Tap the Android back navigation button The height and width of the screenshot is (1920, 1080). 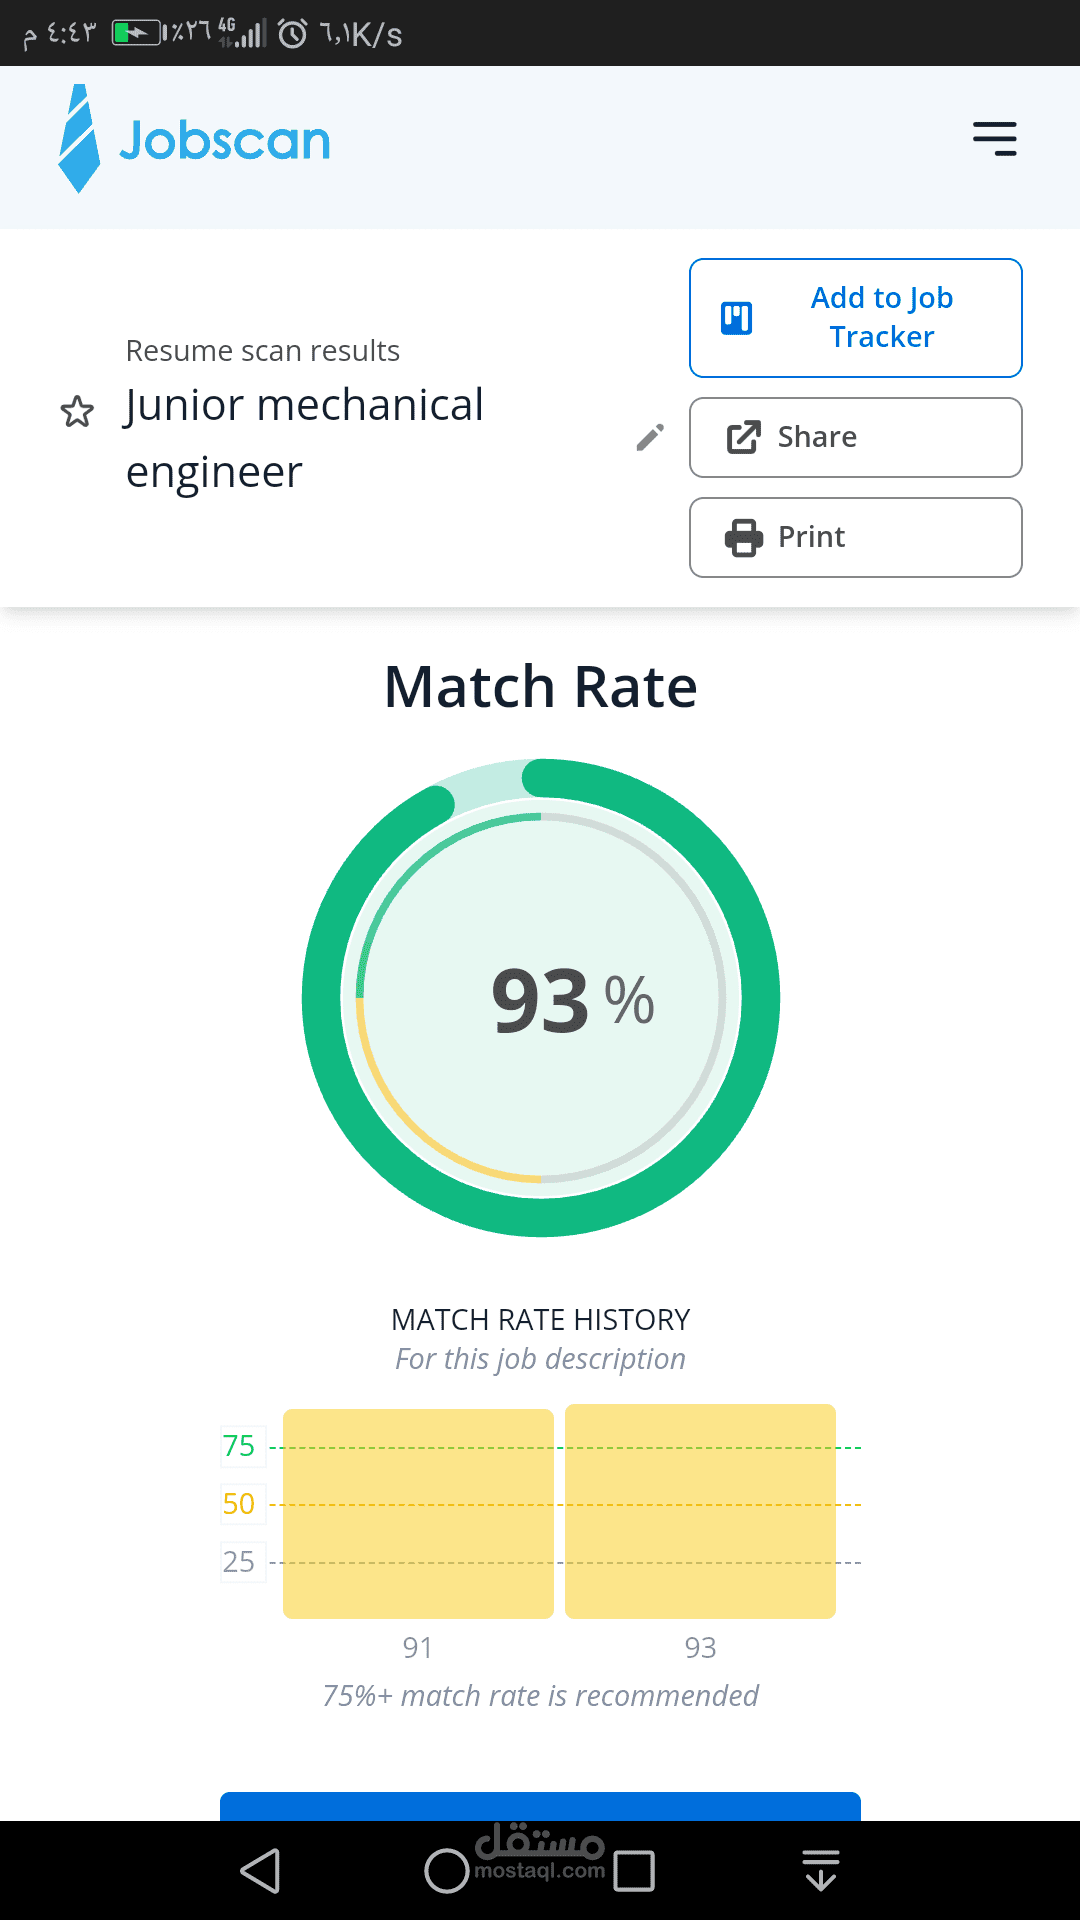(x=261, y=1871)
